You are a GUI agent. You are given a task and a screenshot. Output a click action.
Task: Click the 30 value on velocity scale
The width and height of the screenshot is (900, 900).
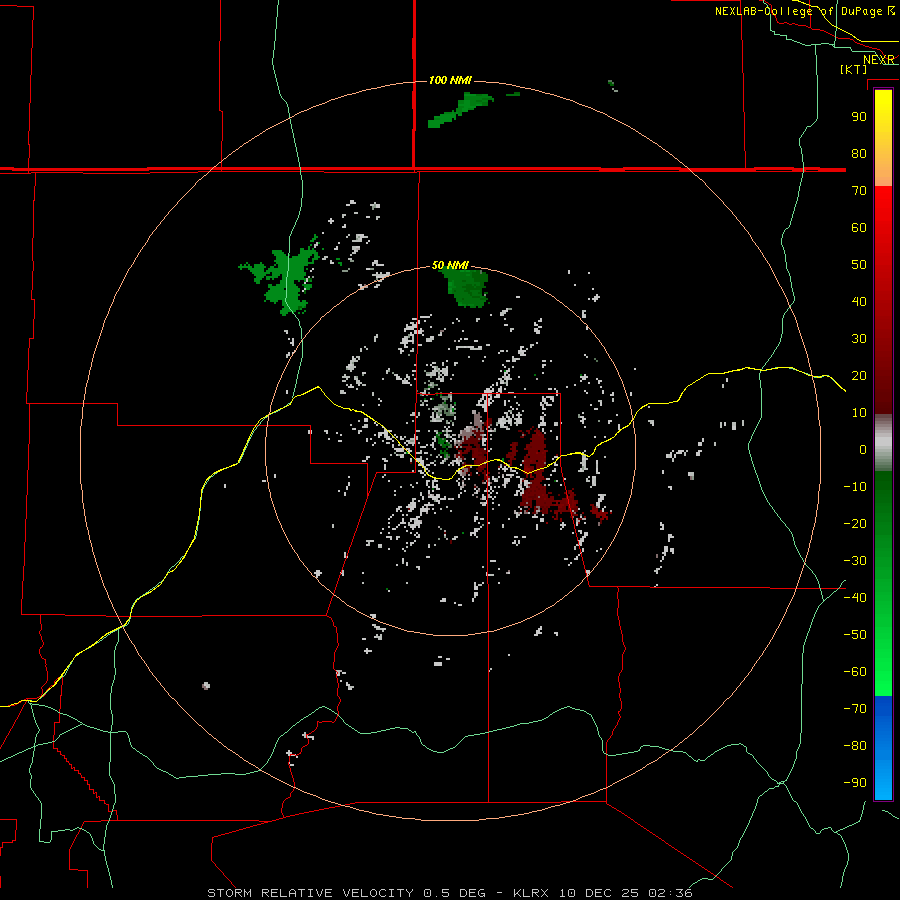(859, 339)
